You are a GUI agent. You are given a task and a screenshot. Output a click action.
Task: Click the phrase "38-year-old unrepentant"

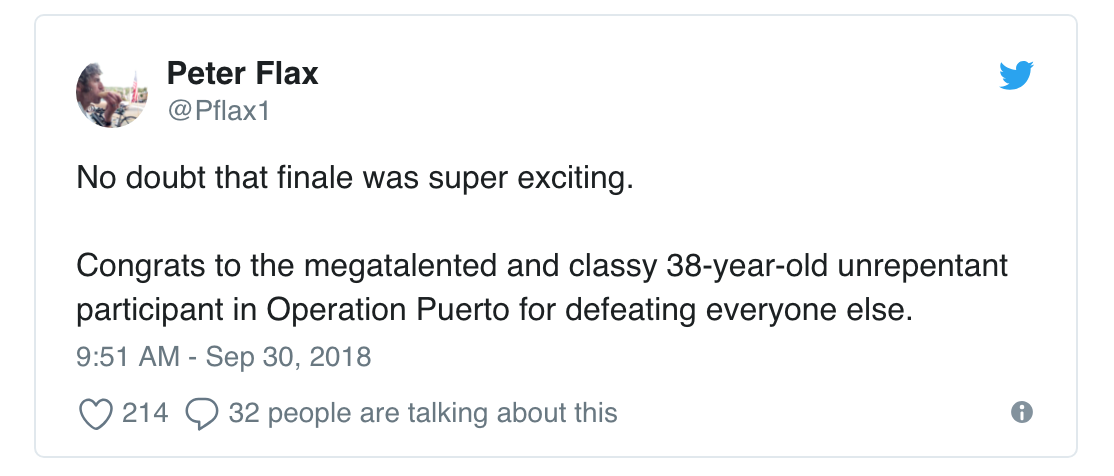coord(837,266)
